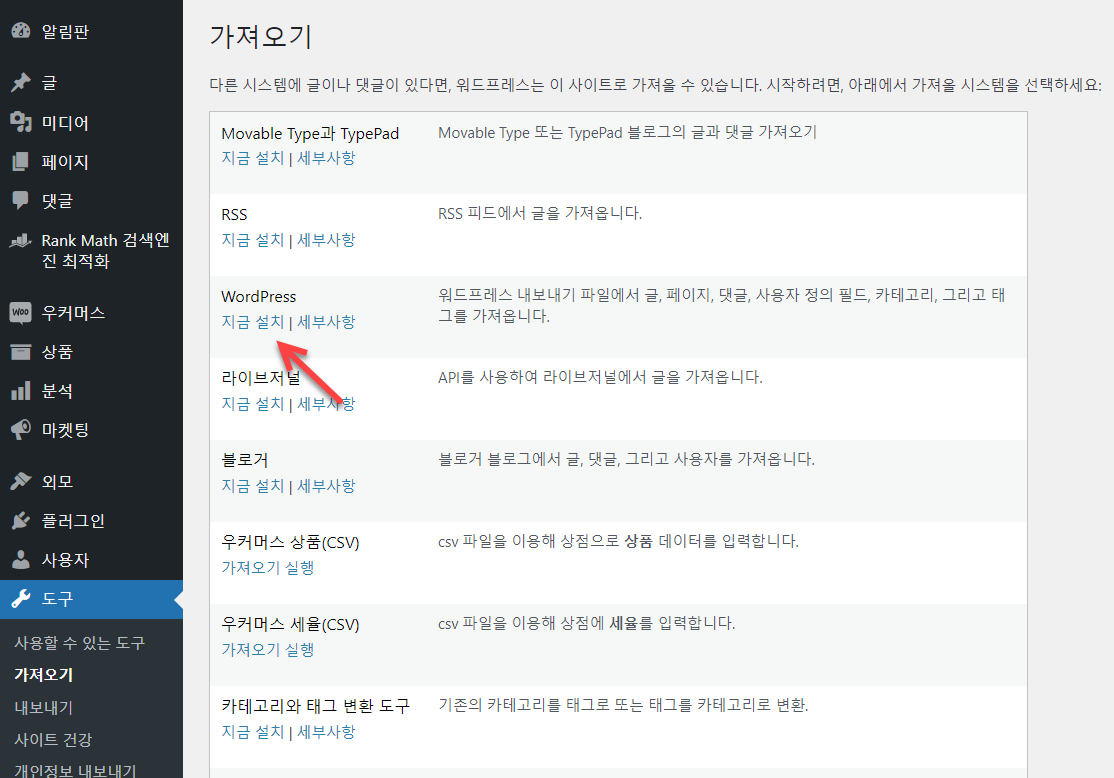Click the 라이브저널 importer title
Screen dimensions: 1114x778
[x=261, y=378]
